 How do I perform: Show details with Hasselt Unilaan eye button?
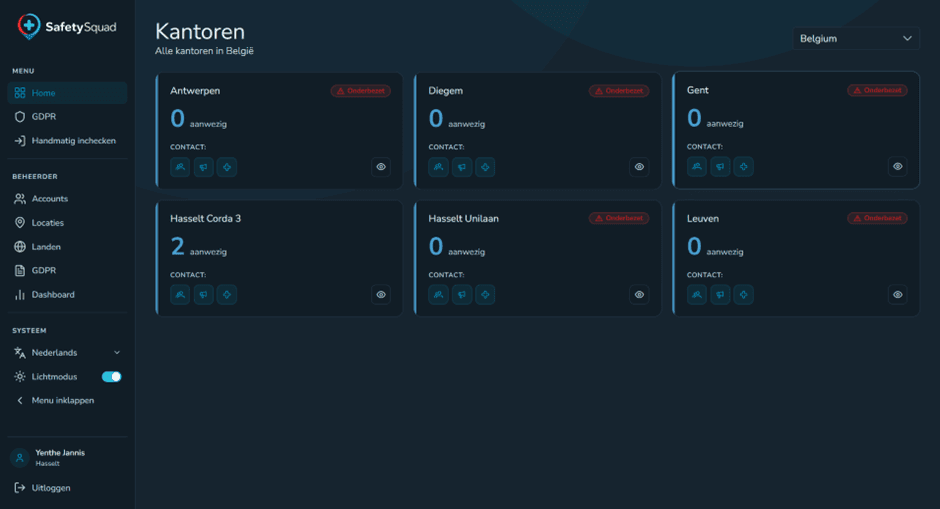click(x=639, y=295)
